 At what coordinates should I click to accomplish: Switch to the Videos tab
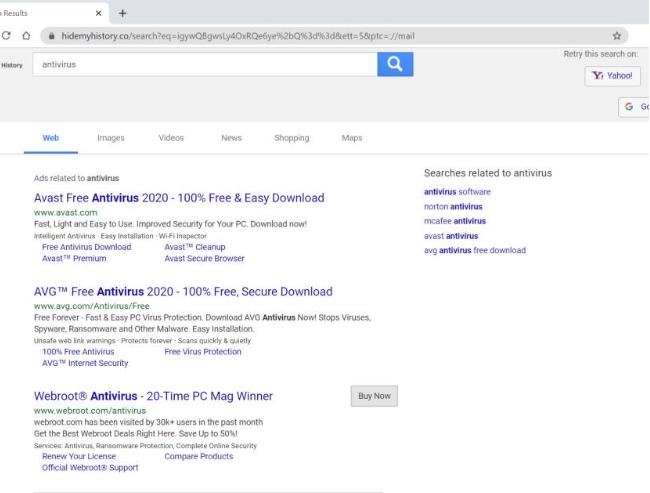tap(171, 138)
